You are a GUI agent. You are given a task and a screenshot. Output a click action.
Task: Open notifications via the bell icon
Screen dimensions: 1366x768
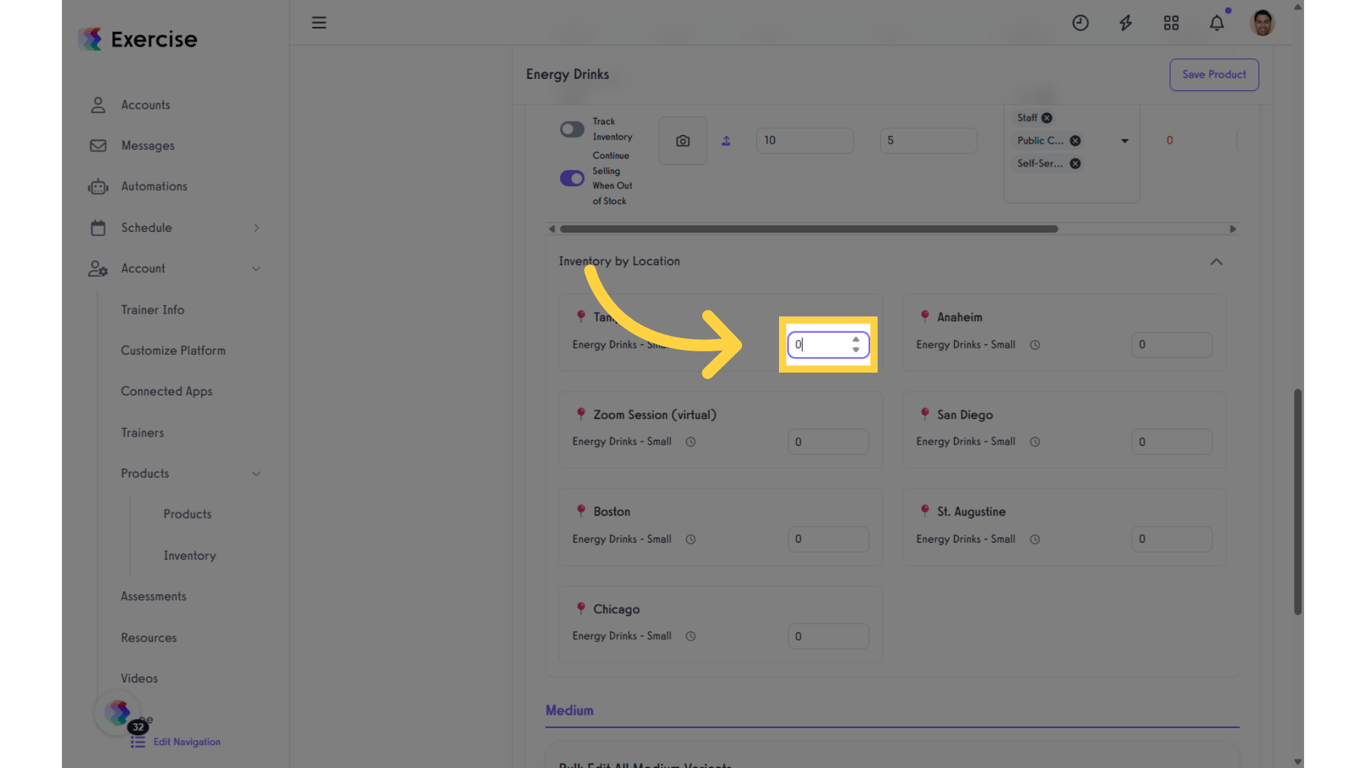[x=1216, y=22]
